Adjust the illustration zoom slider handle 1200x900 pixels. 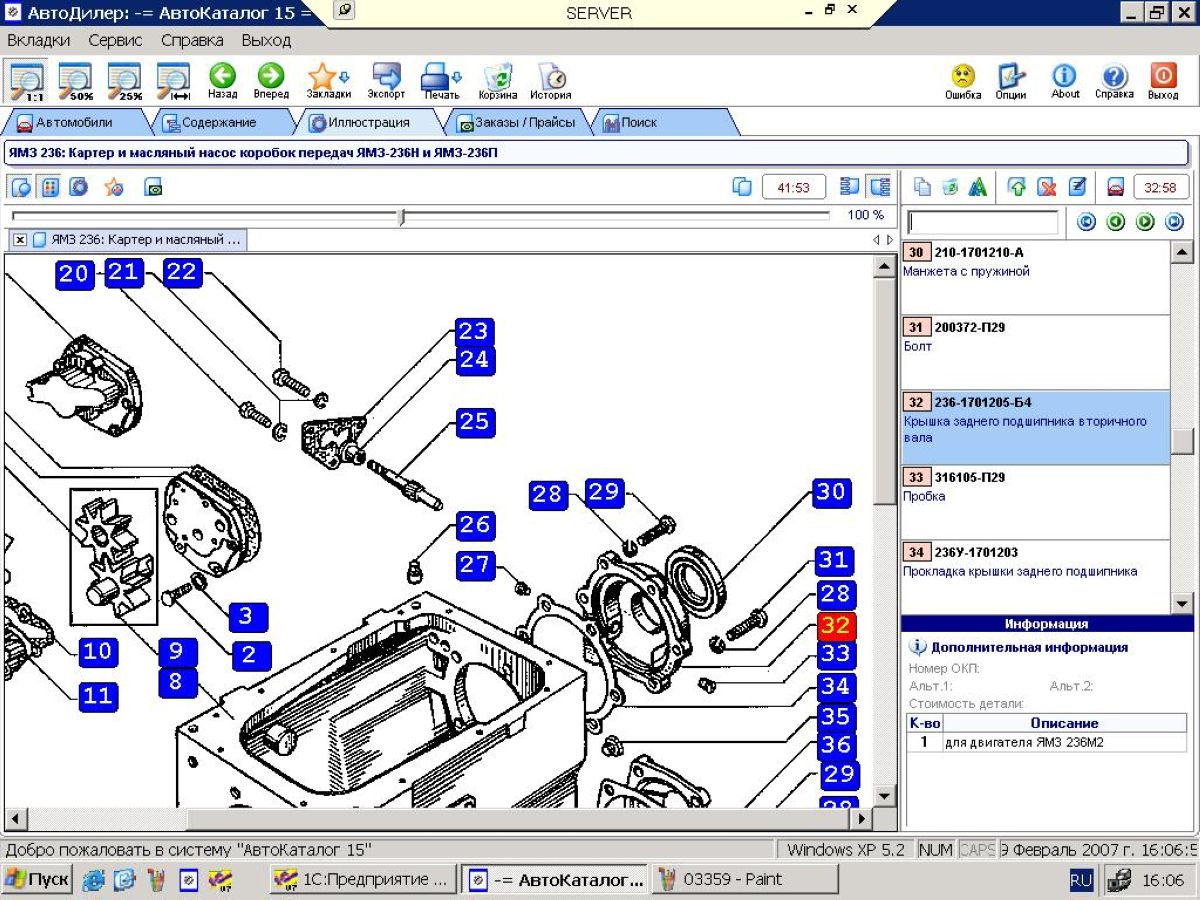(401, 216)
